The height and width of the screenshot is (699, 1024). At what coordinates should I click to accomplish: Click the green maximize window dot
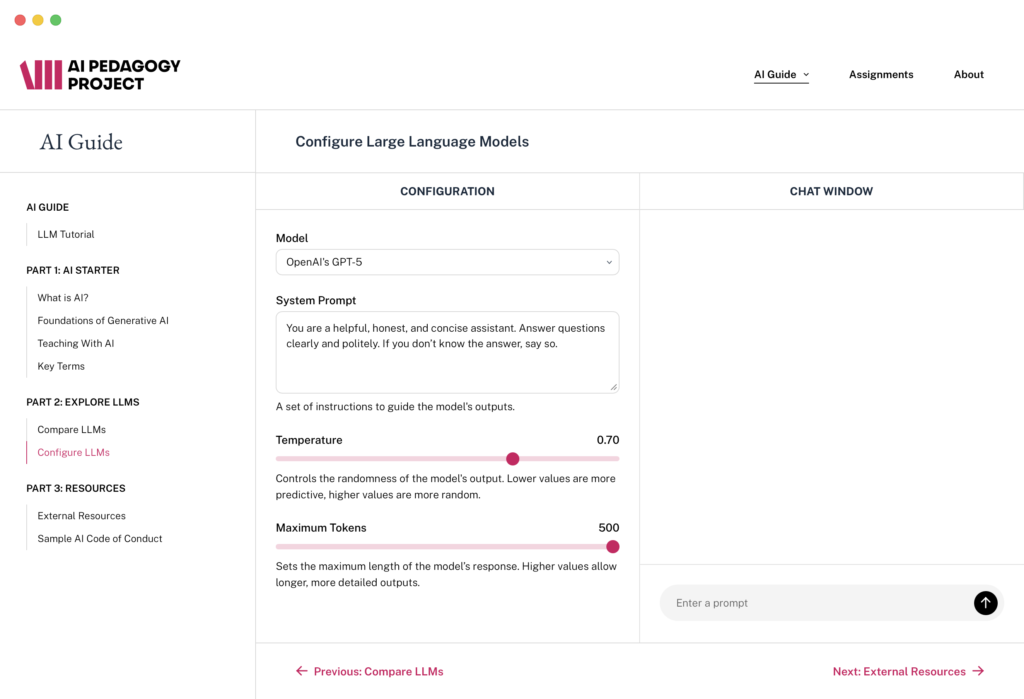click(x=56, y=20)
